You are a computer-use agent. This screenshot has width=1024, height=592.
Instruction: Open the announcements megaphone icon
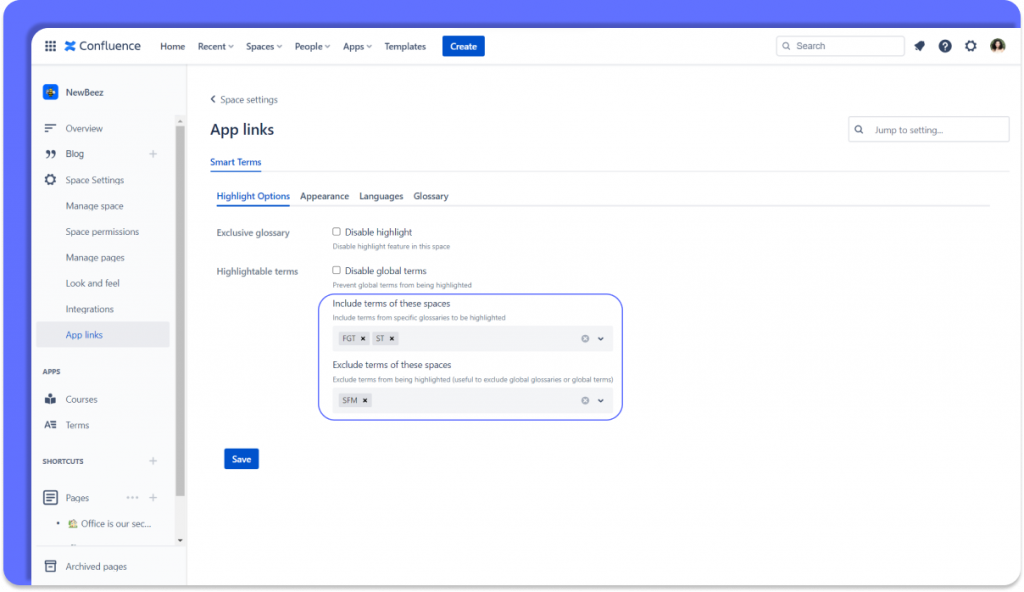pos(919,45)
